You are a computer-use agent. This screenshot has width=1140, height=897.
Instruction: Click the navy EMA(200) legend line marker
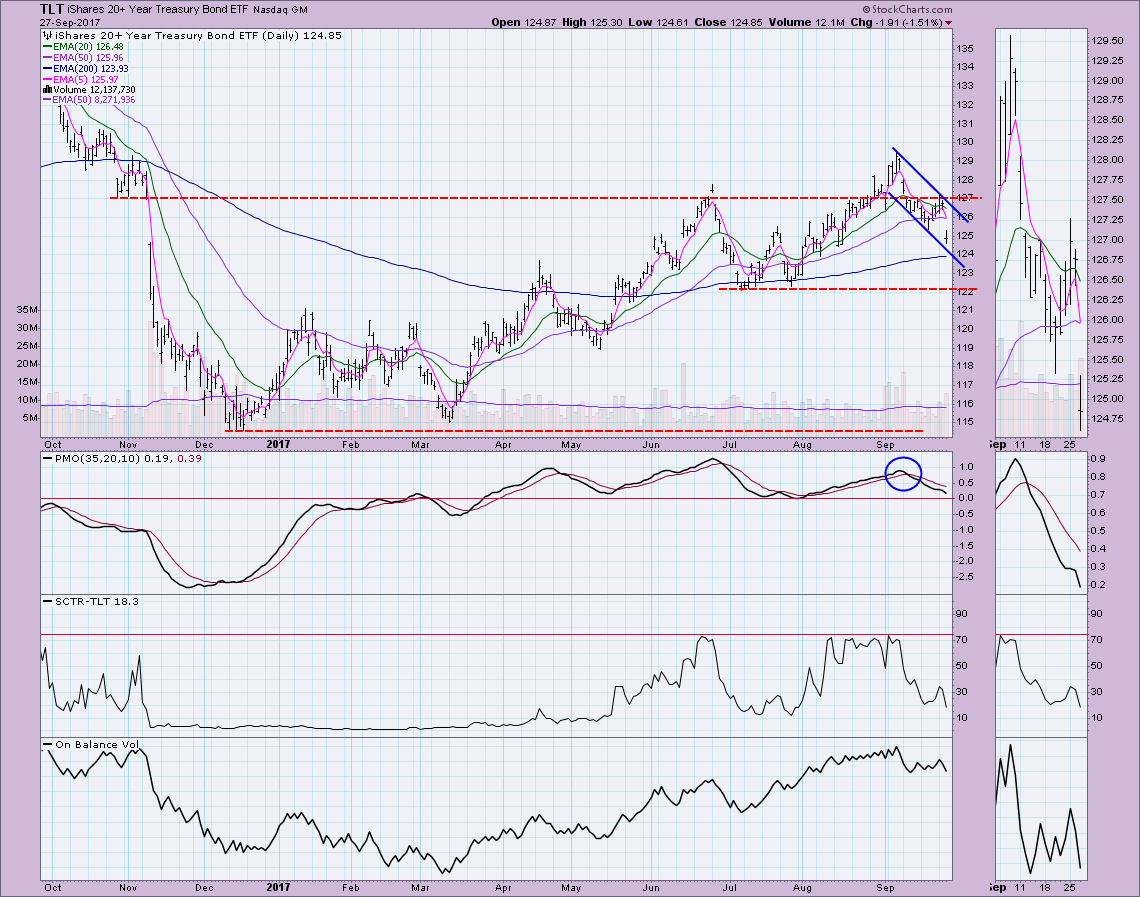pos(49,67)
